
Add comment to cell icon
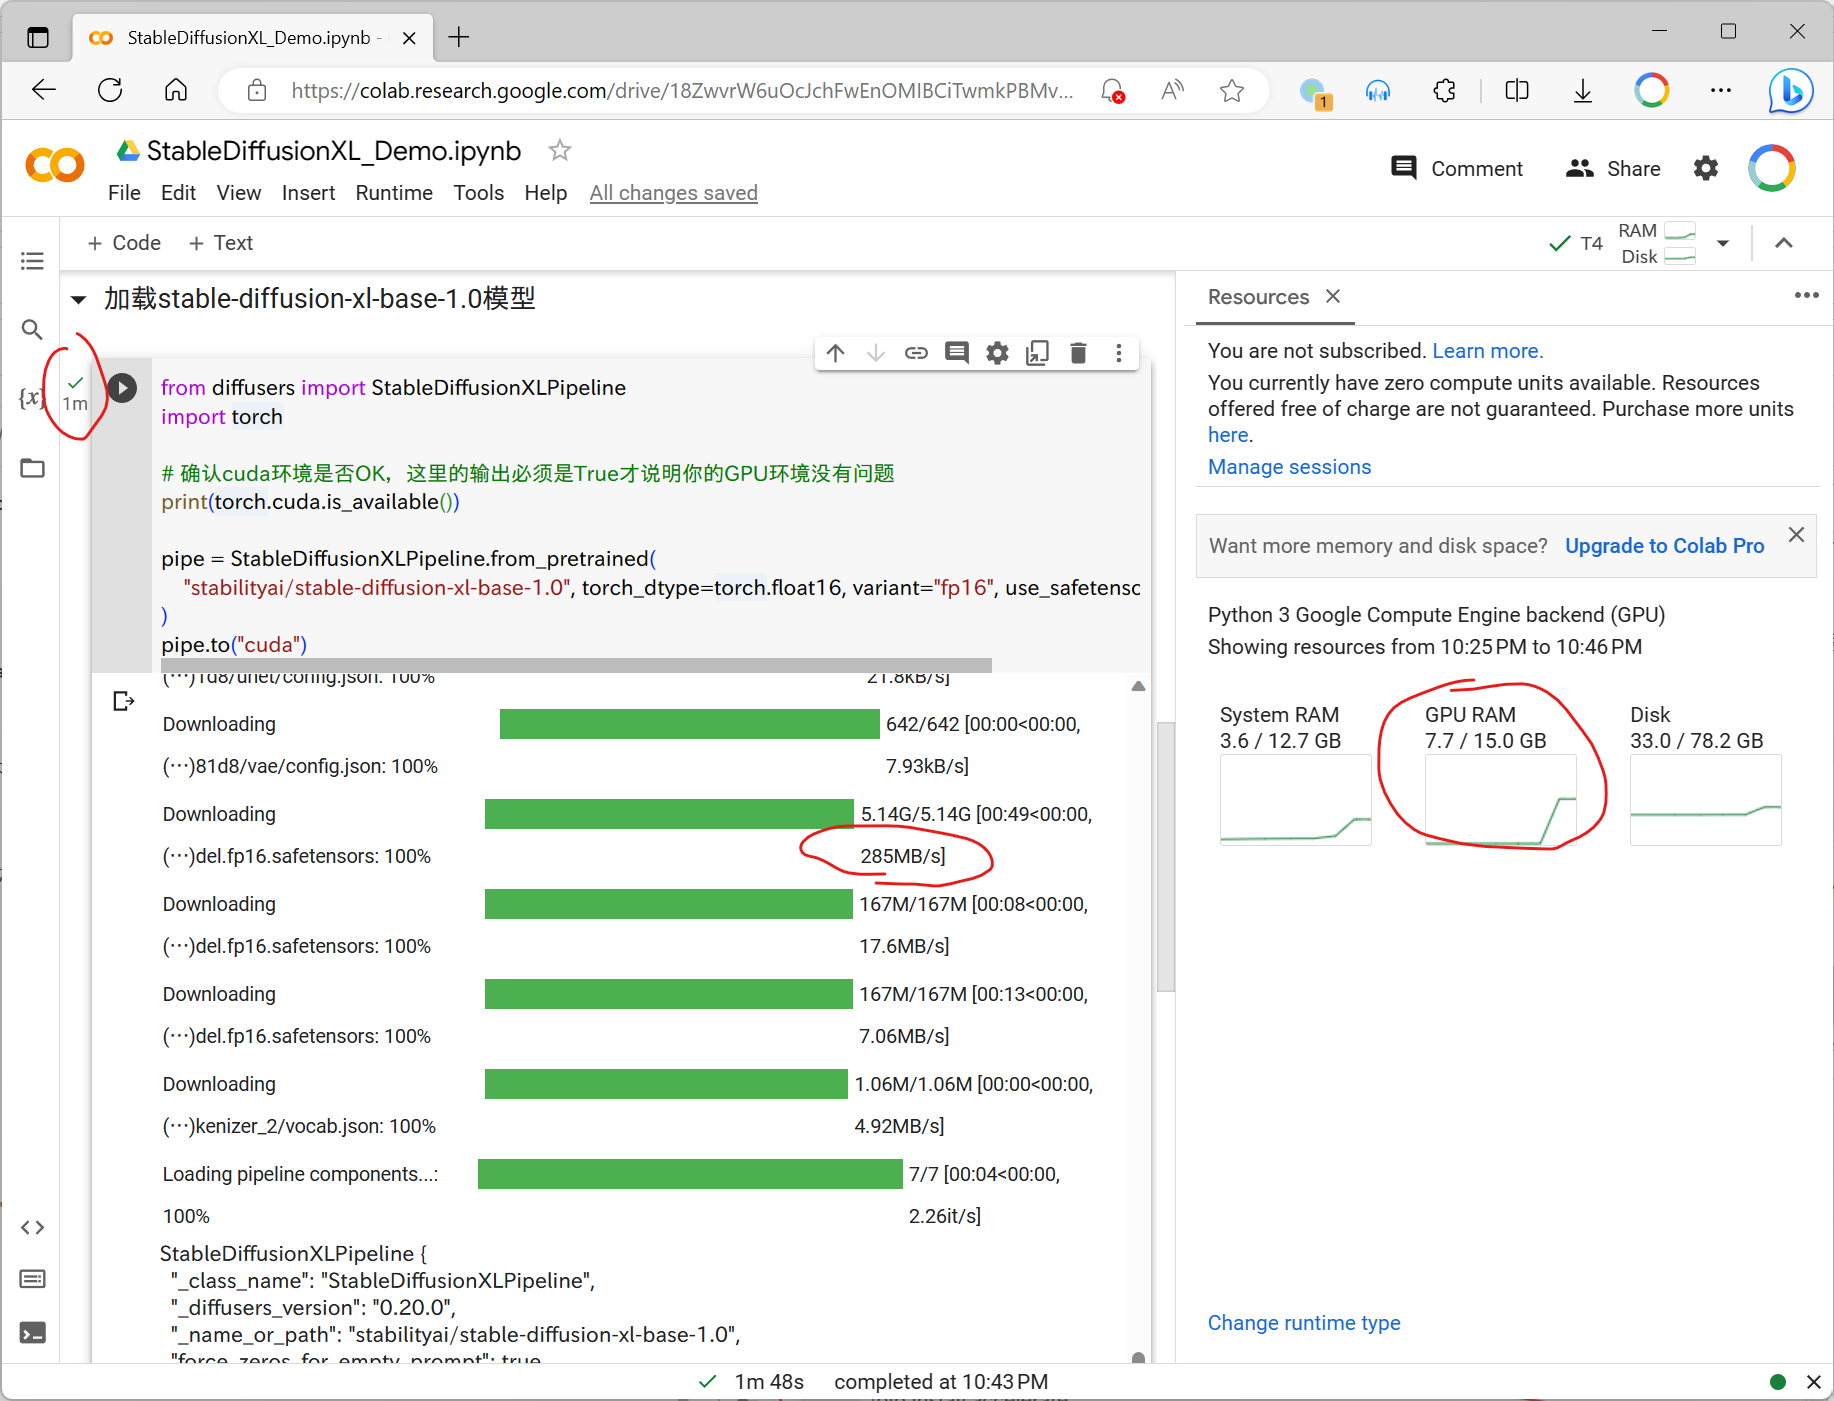click(957, 352)
